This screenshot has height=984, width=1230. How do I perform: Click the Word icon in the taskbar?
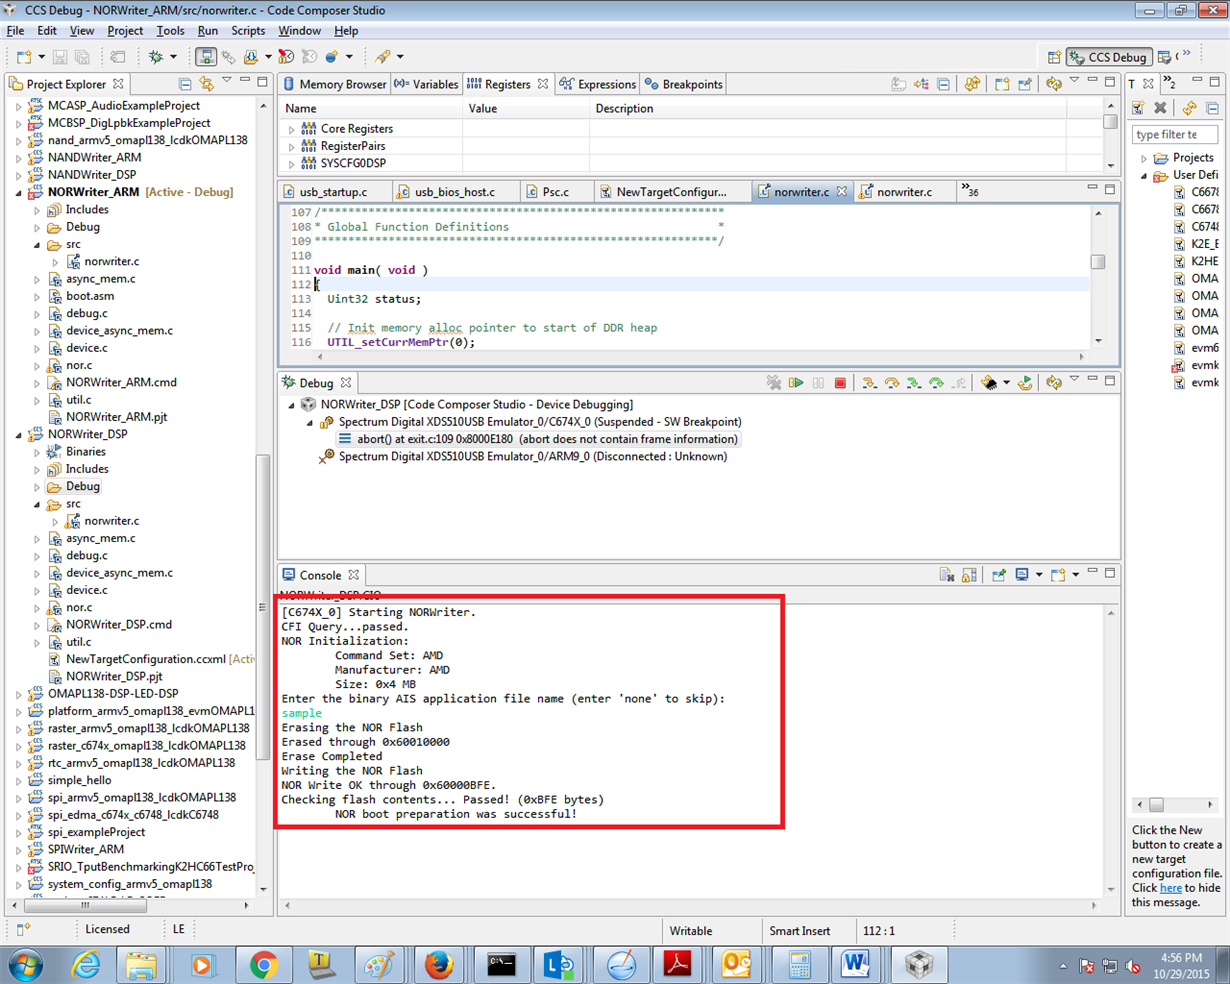(x=855, y=965)
